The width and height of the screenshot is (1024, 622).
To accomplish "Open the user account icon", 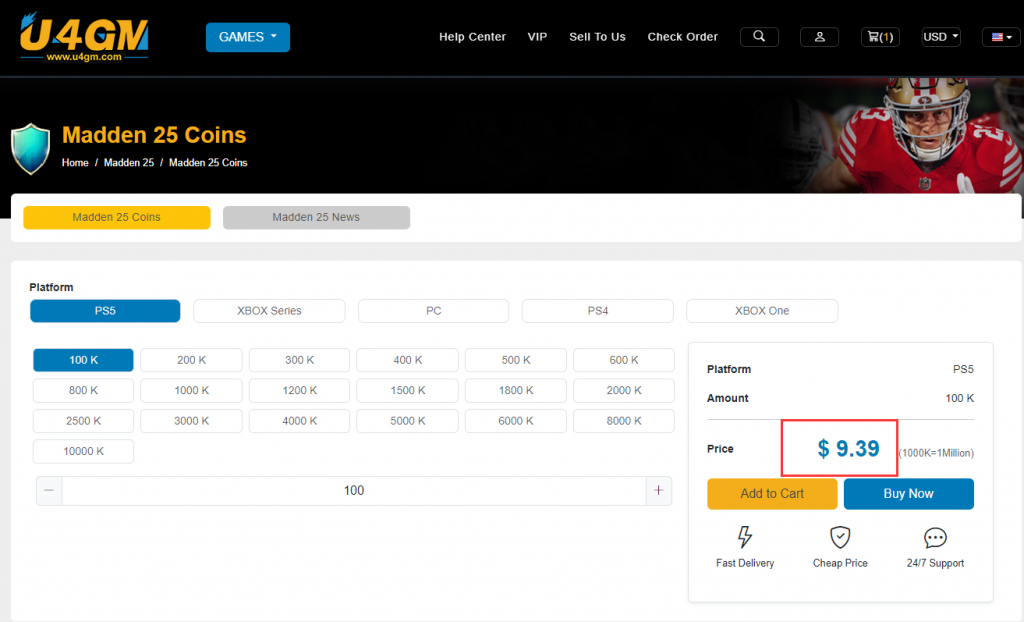I will (x=819, y=37).
